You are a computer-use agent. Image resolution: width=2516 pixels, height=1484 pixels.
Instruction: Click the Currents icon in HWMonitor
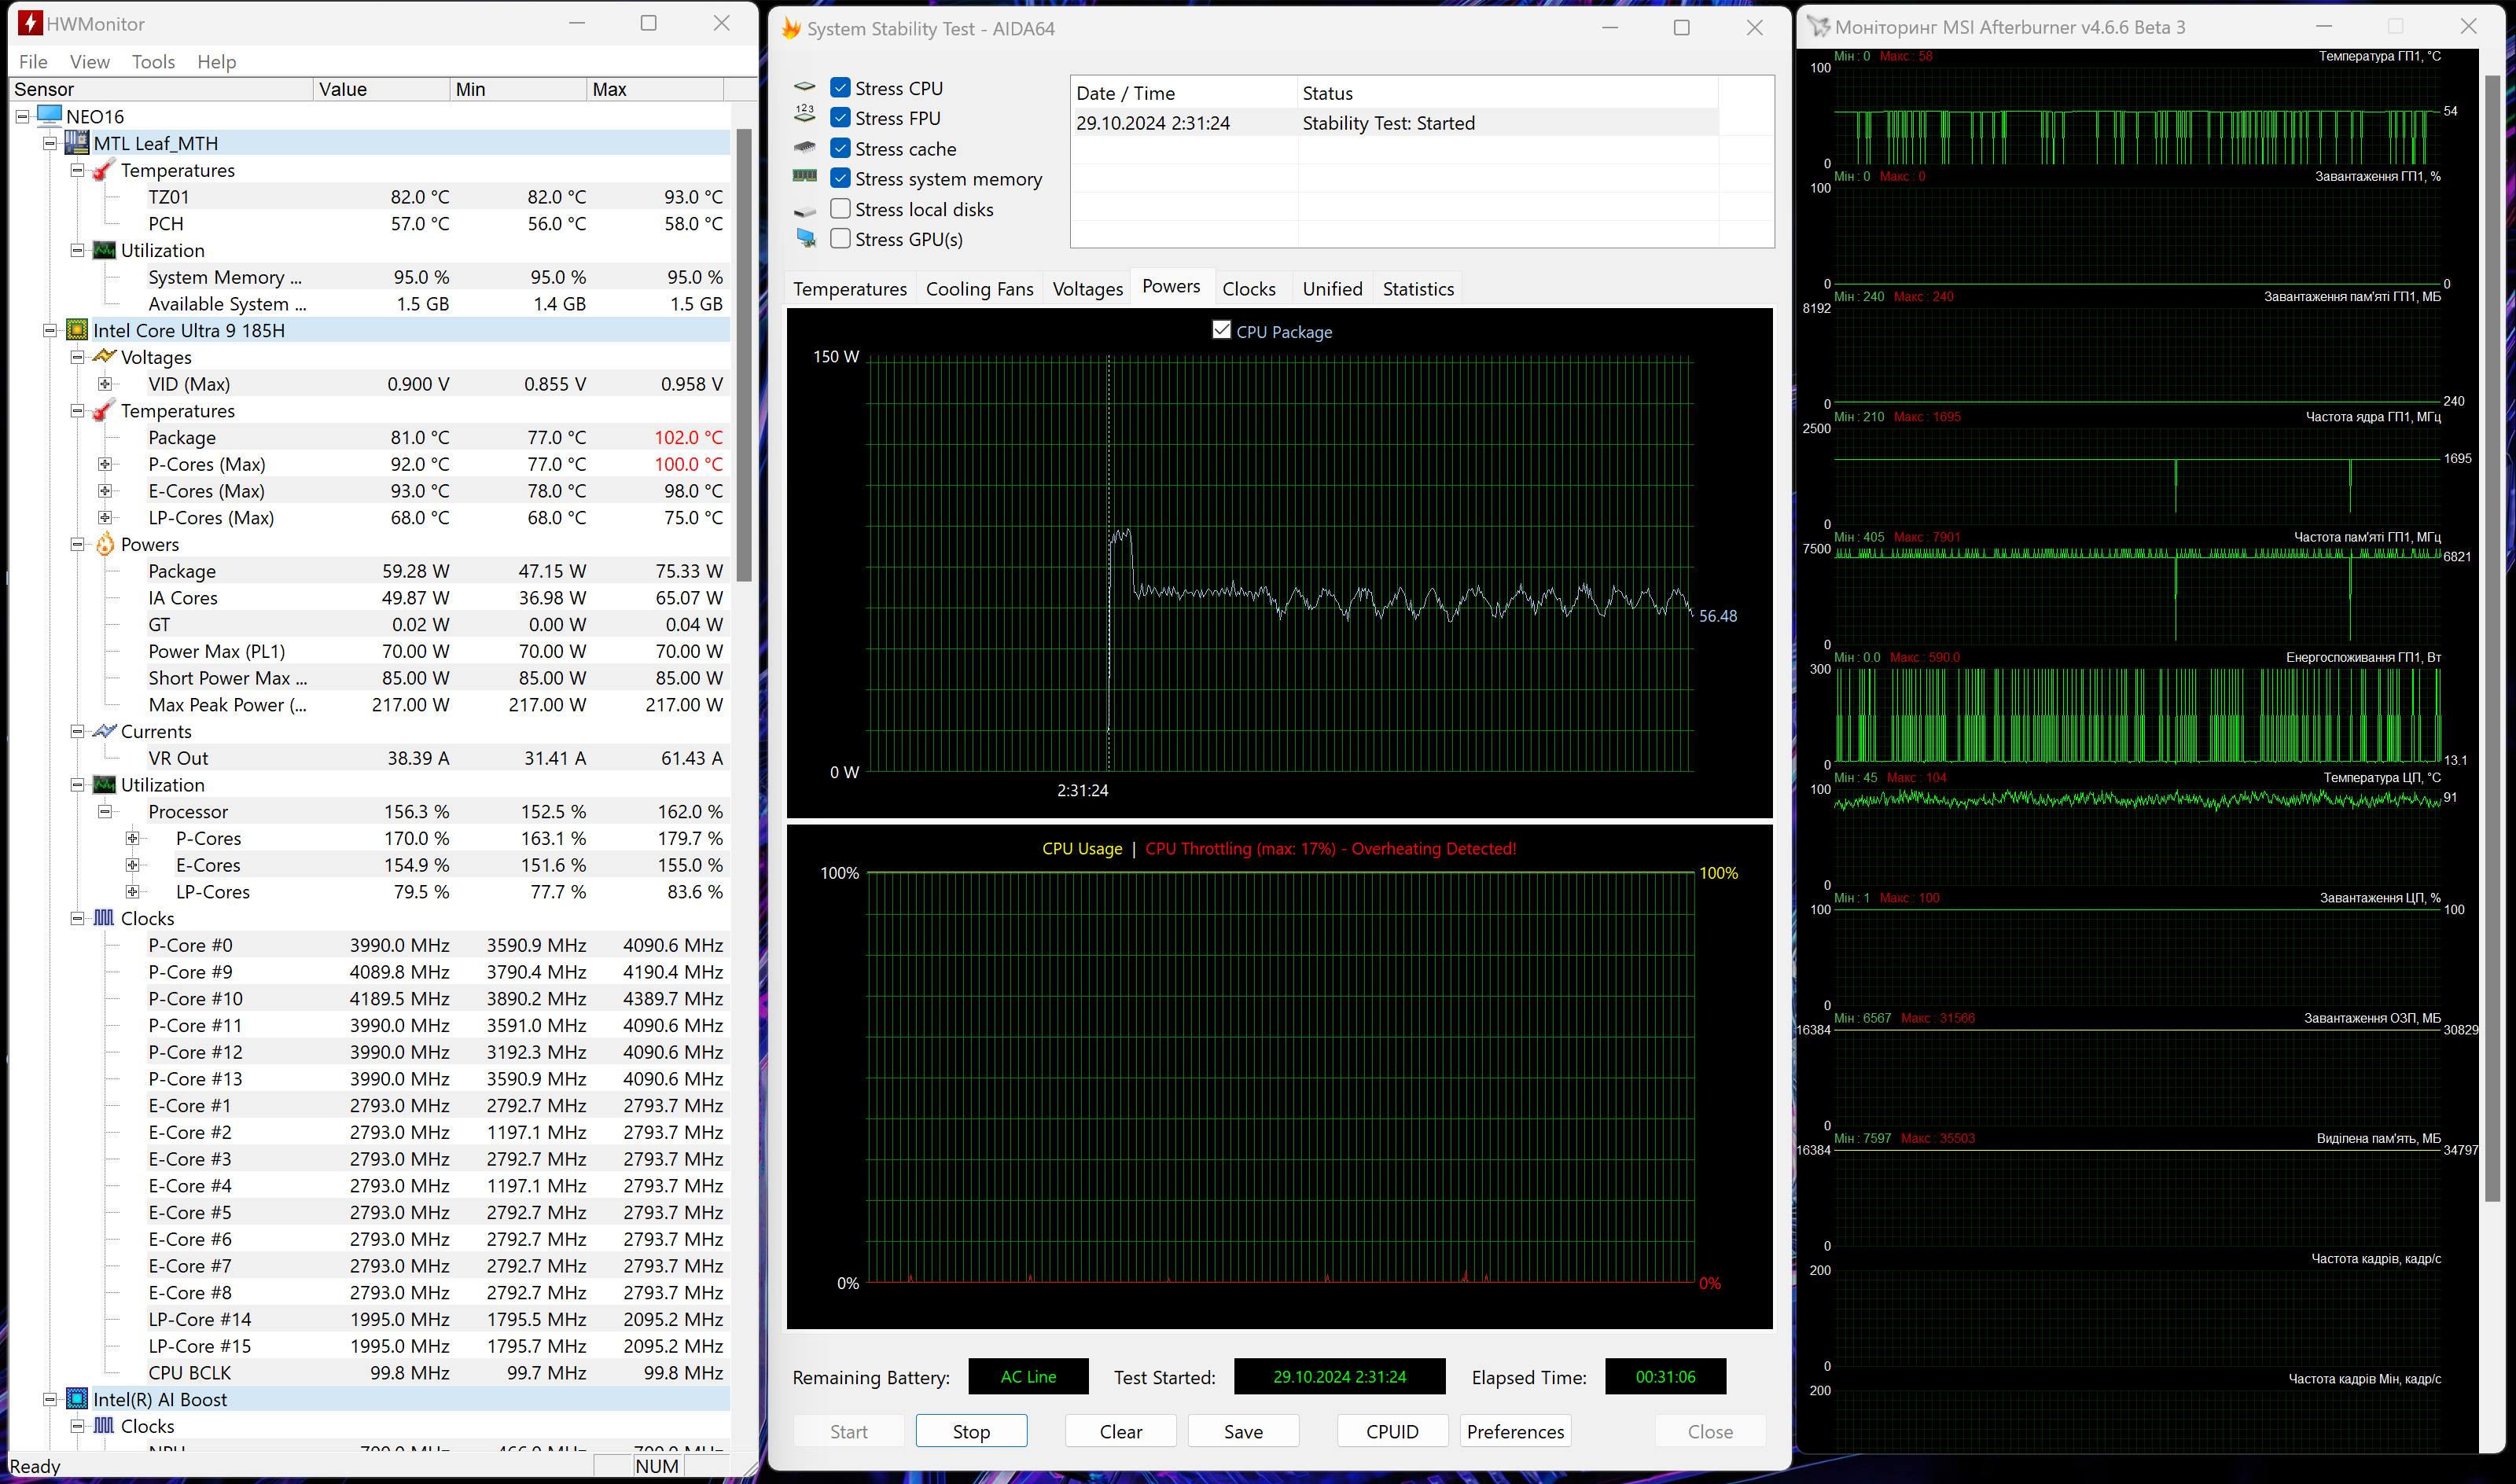[105, 731]
